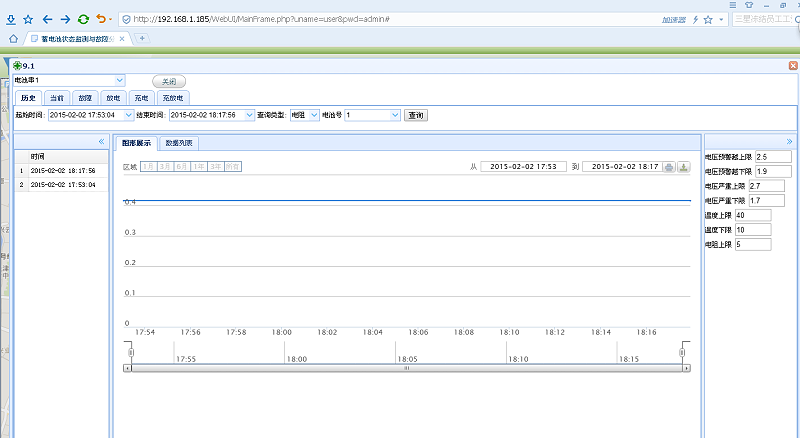
Task: Click the green browser refresh icon
Action: (83, 19)
